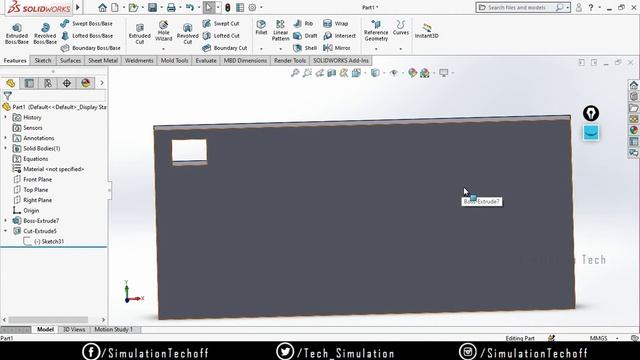Open the Reference Geometry tool
Image resolution: width=640 pixels, height=360 pixels.
point(376,31)
